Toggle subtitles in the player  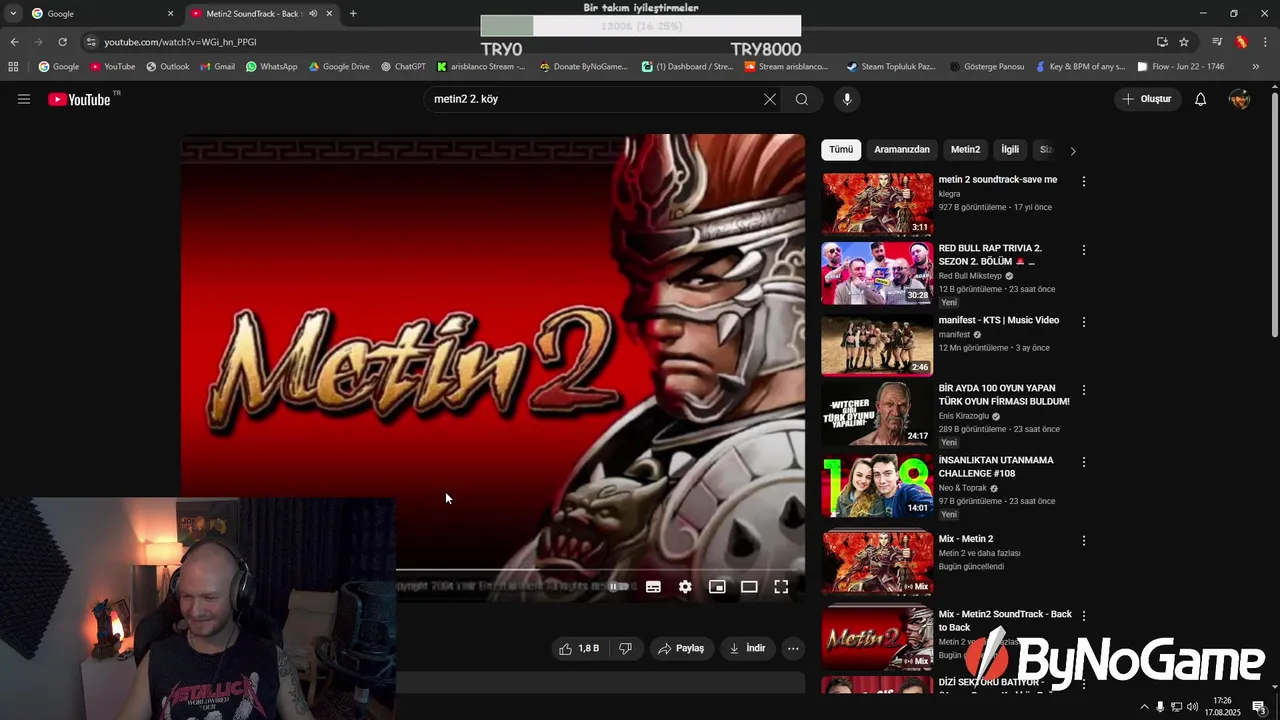tap(653, 587)
